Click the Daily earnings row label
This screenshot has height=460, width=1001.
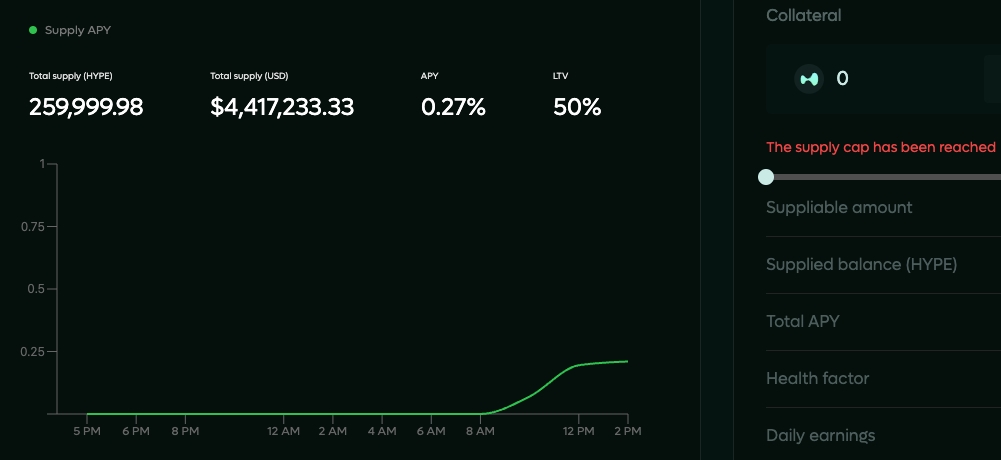(x=821, y=436)
